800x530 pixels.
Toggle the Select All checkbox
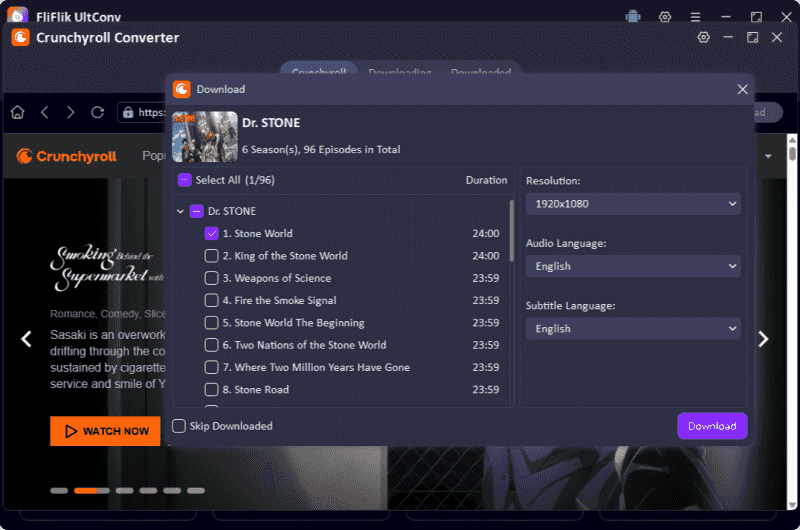coord(184,180)
